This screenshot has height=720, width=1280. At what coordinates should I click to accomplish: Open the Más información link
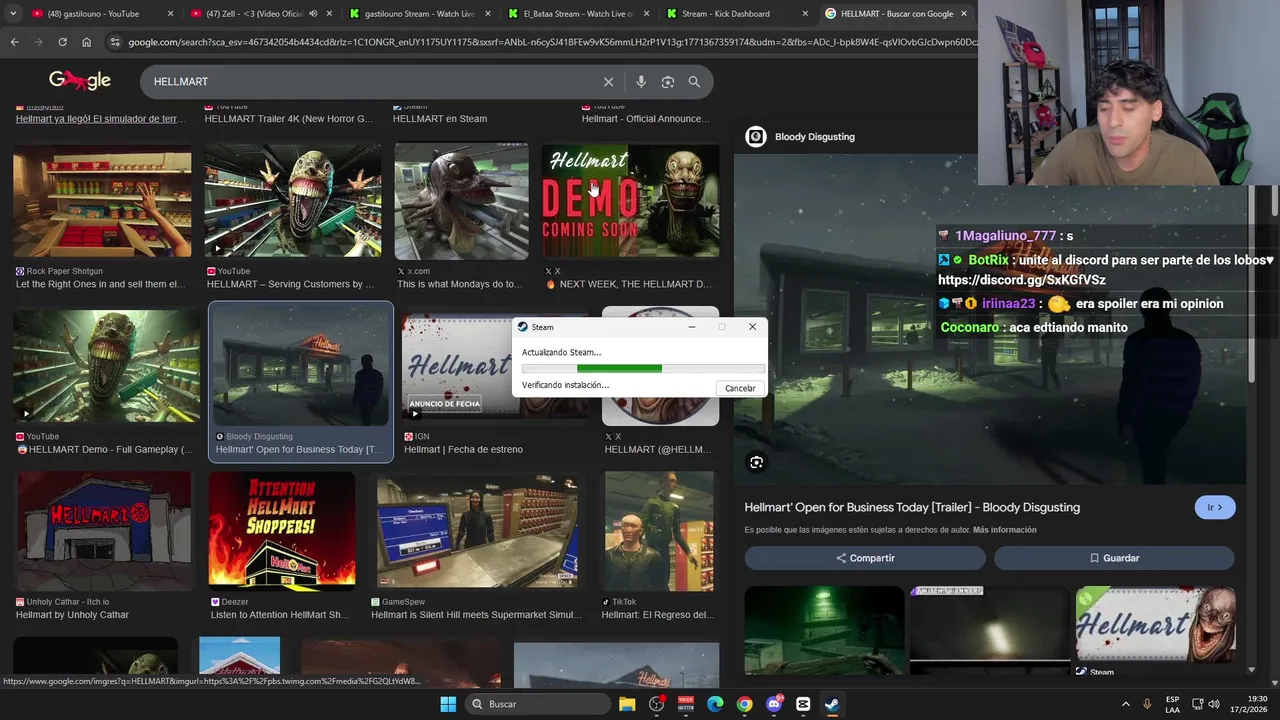pos(1004,530)
